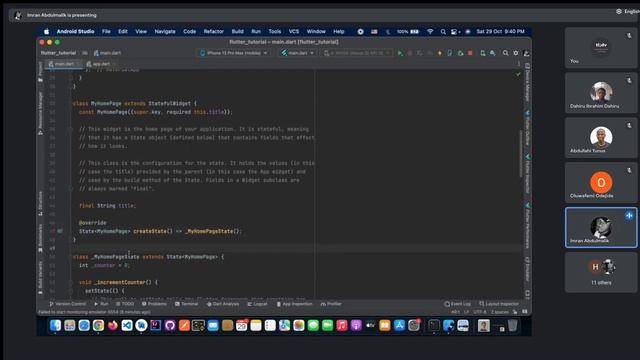Open Visual Studio Code from the Dock
This screenshot has height=360, width=640.
(127, 325)
